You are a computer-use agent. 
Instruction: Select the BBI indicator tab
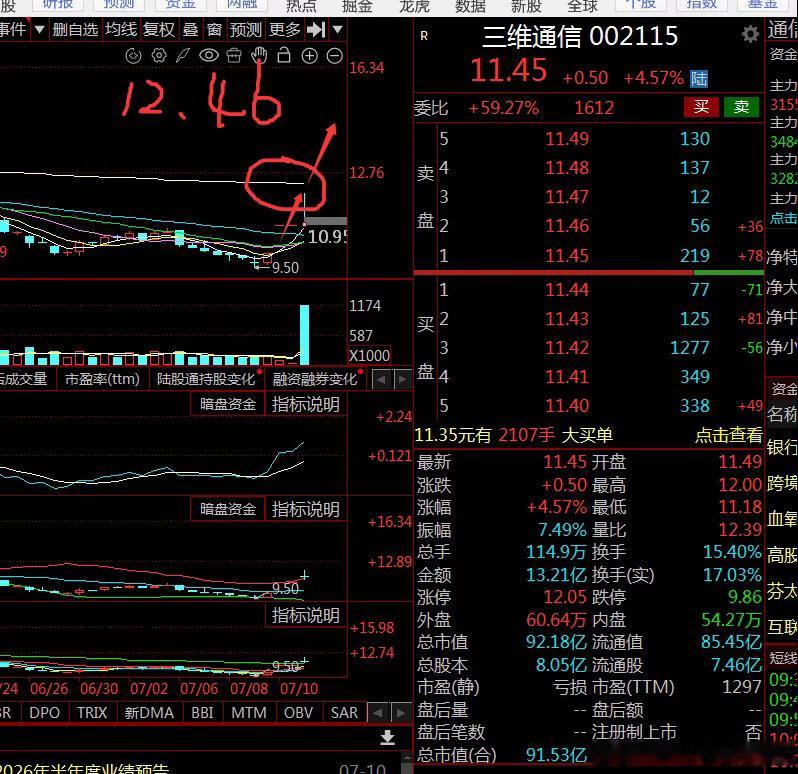[x=202, y=712]
